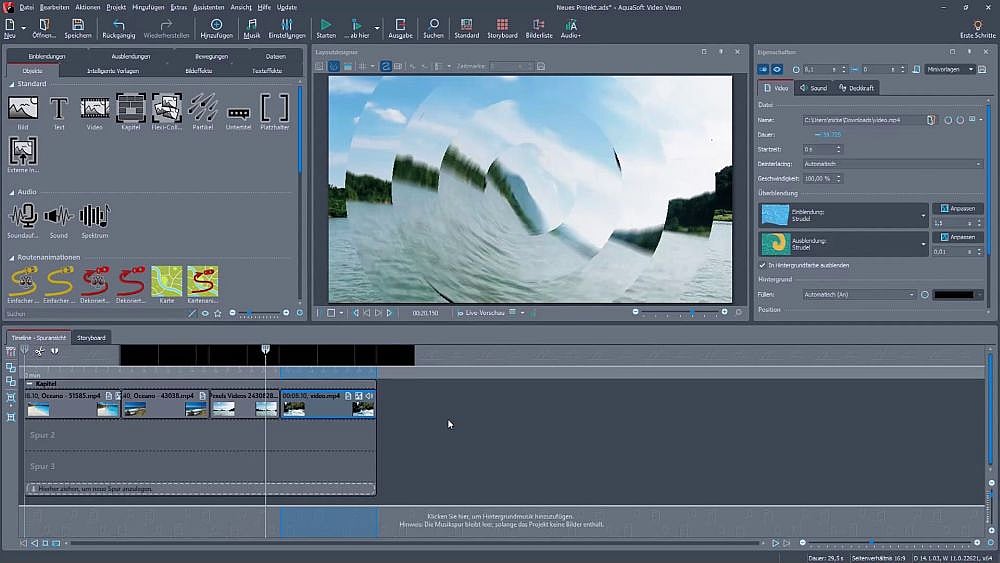Click the scissors cut tool in timeline
Screen dimensions: 1000x563
tap(39, 351)
